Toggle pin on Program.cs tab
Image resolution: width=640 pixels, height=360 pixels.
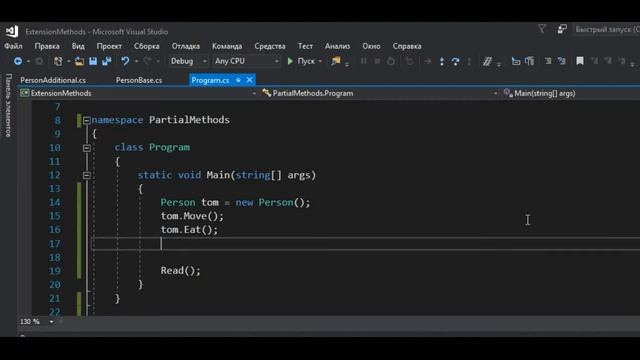[238, 80]
